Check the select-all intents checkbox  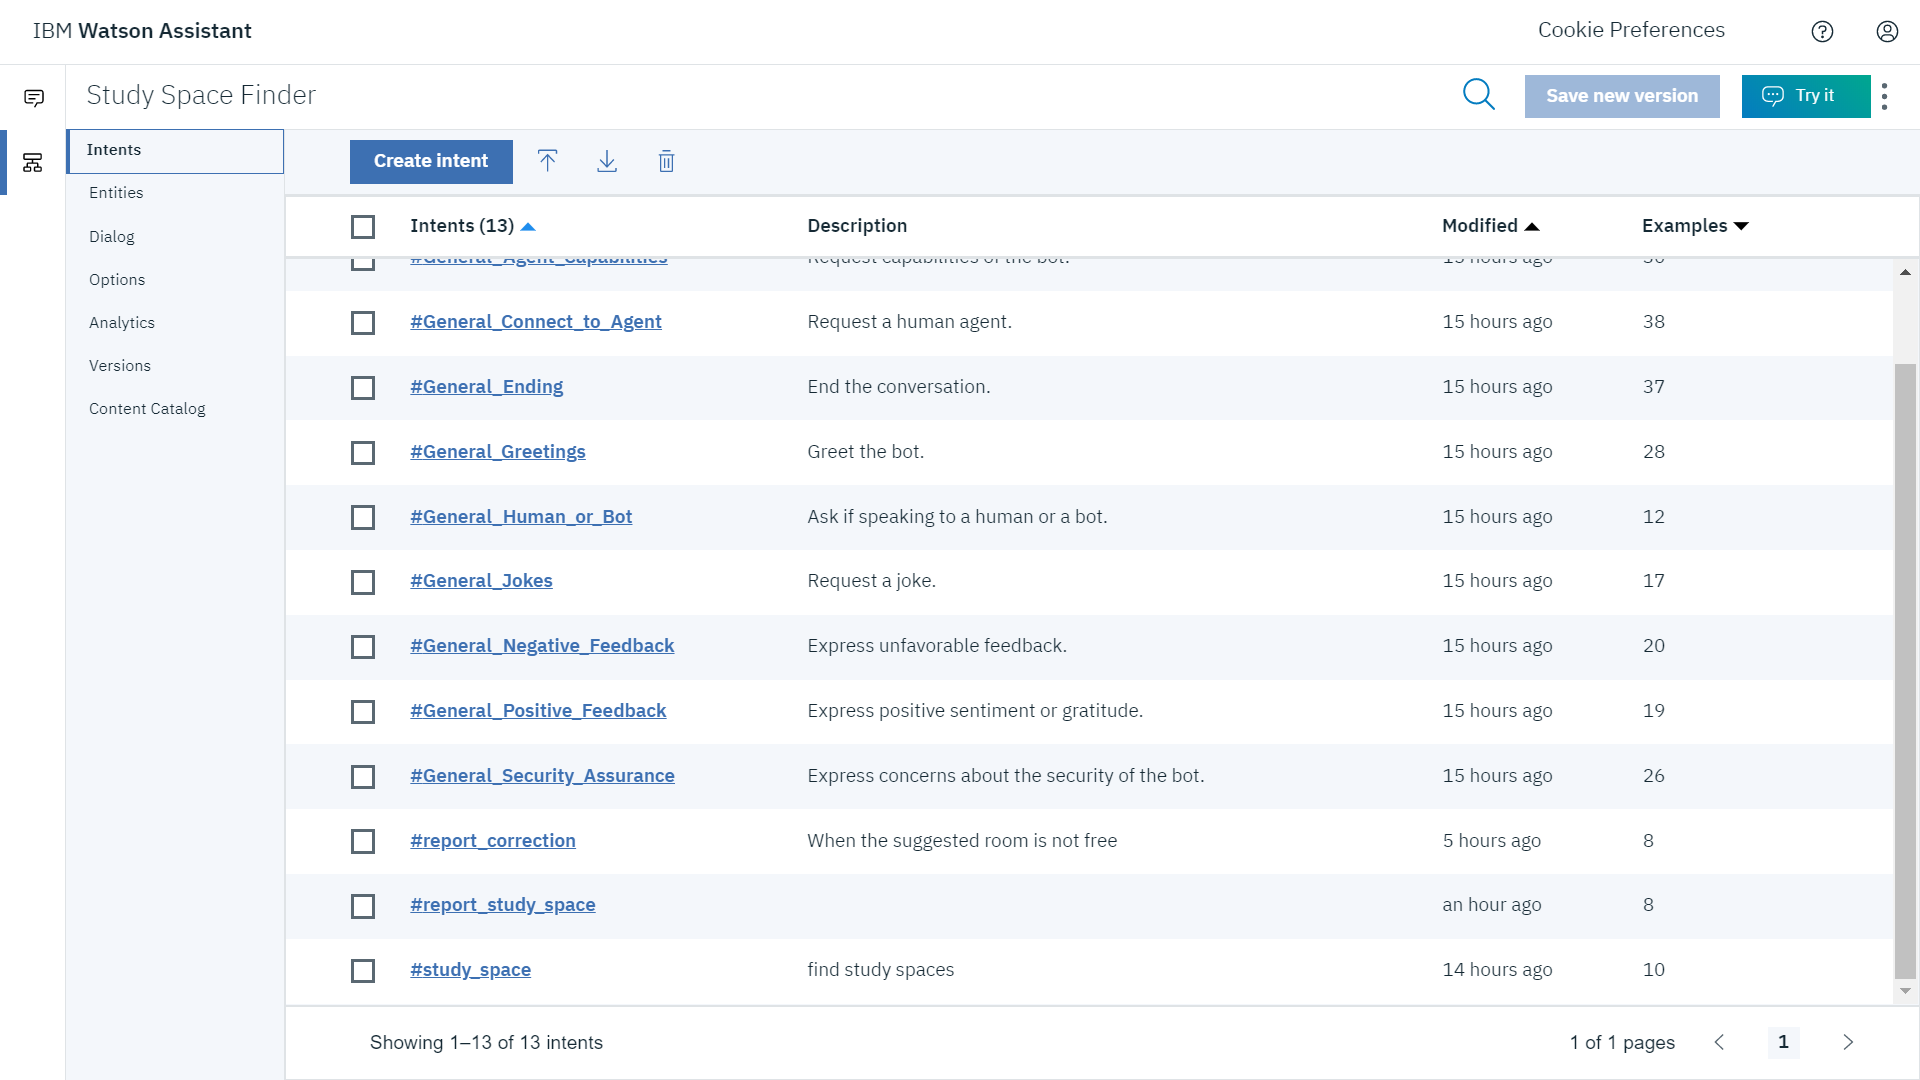[x=363, y=227]
